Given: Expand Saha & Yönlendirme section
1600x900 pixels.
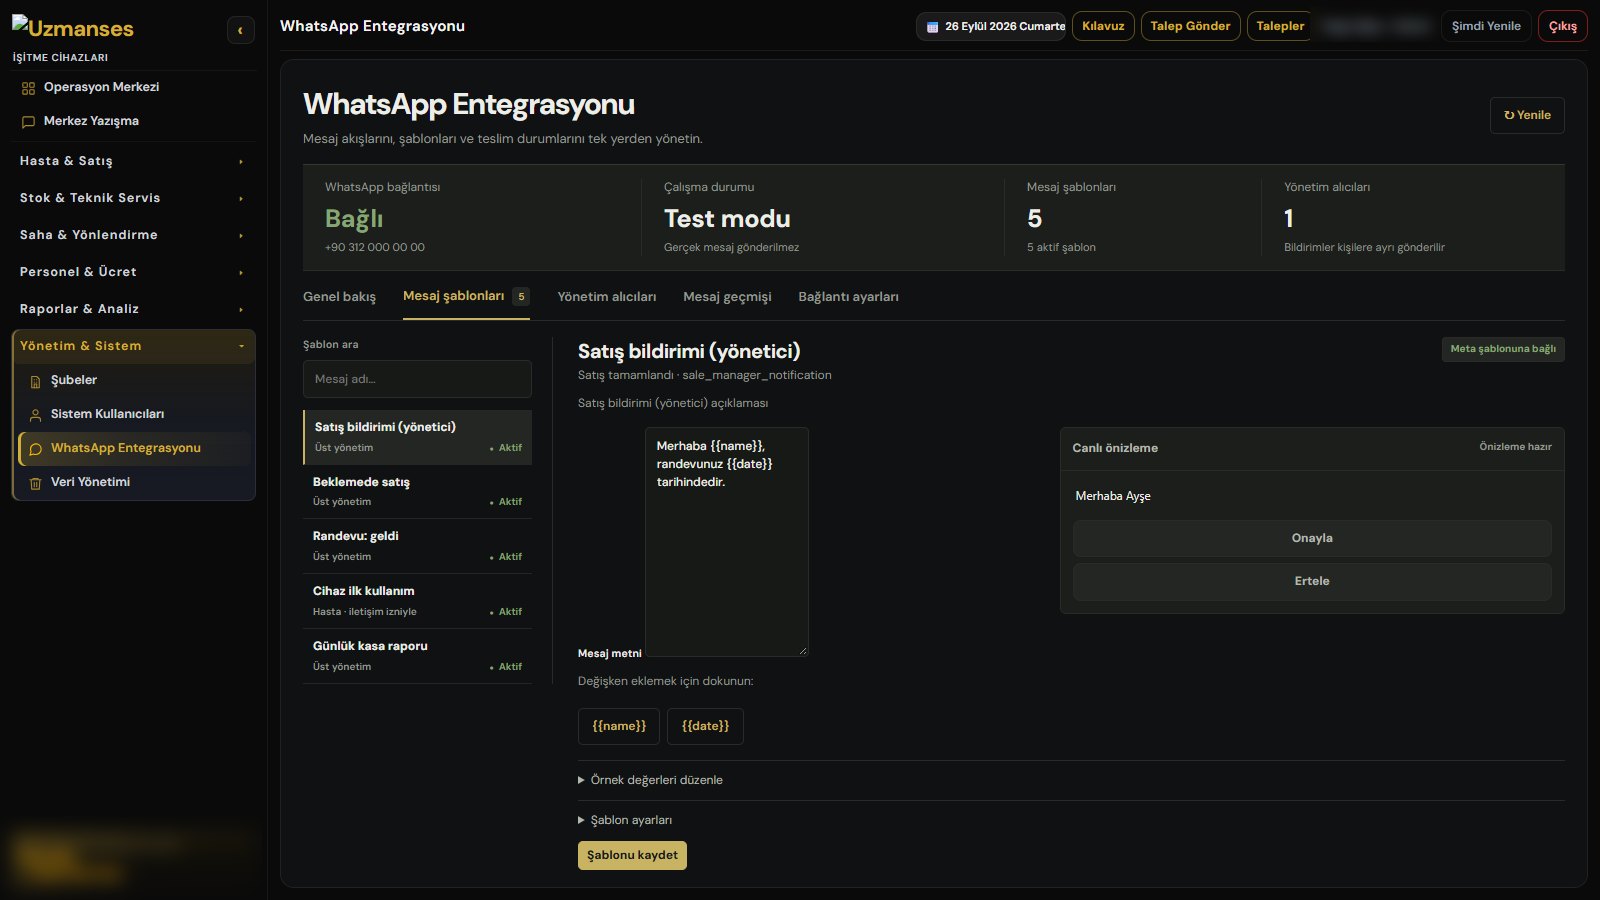Looking at the screenshot, I should click(133, 235).
